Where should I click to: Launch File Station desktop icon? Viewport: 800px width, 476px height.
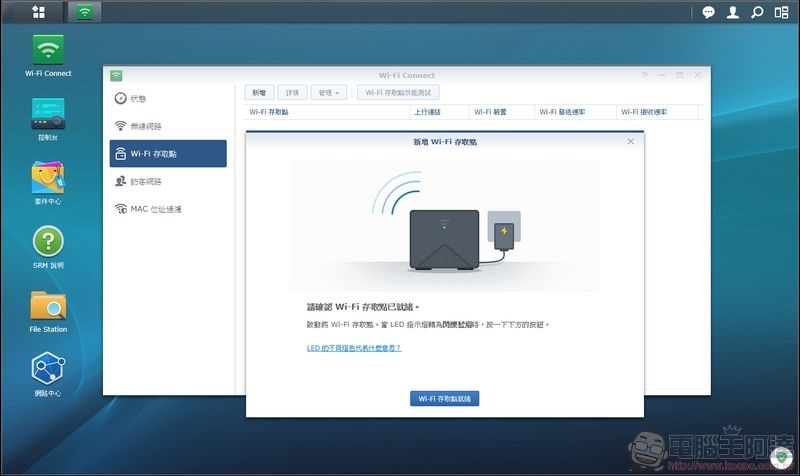click(48, 312)
